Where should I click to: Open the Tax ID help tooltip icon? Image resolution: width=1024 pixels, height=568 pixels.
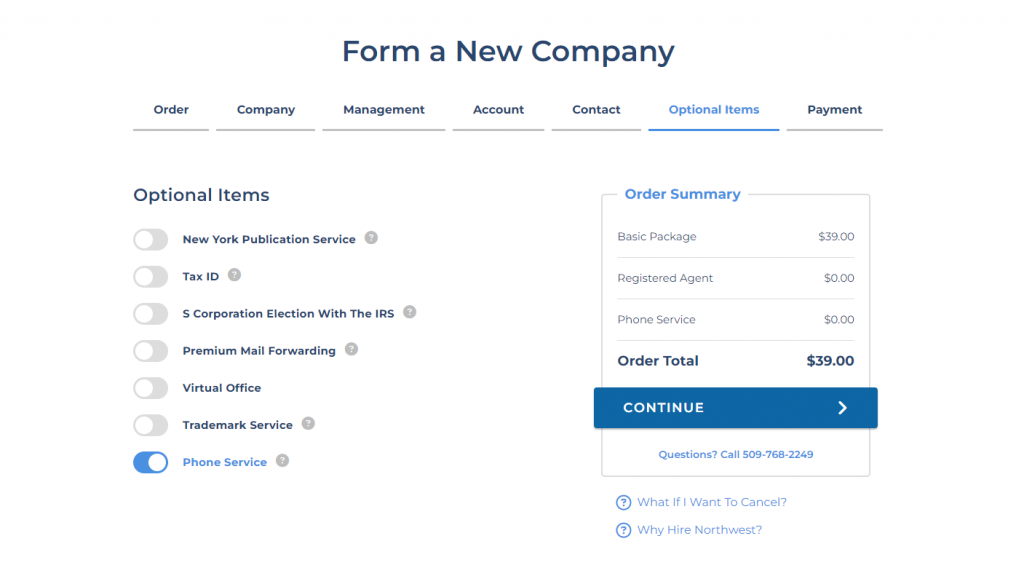click(234, 275)
